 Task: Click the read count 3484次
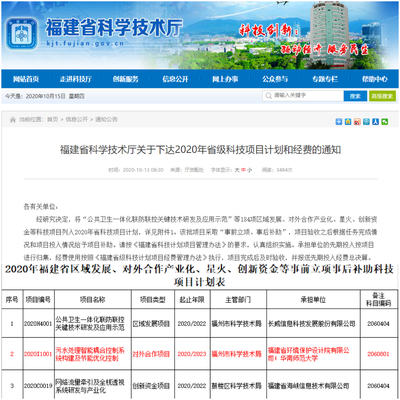click(284, 170)
